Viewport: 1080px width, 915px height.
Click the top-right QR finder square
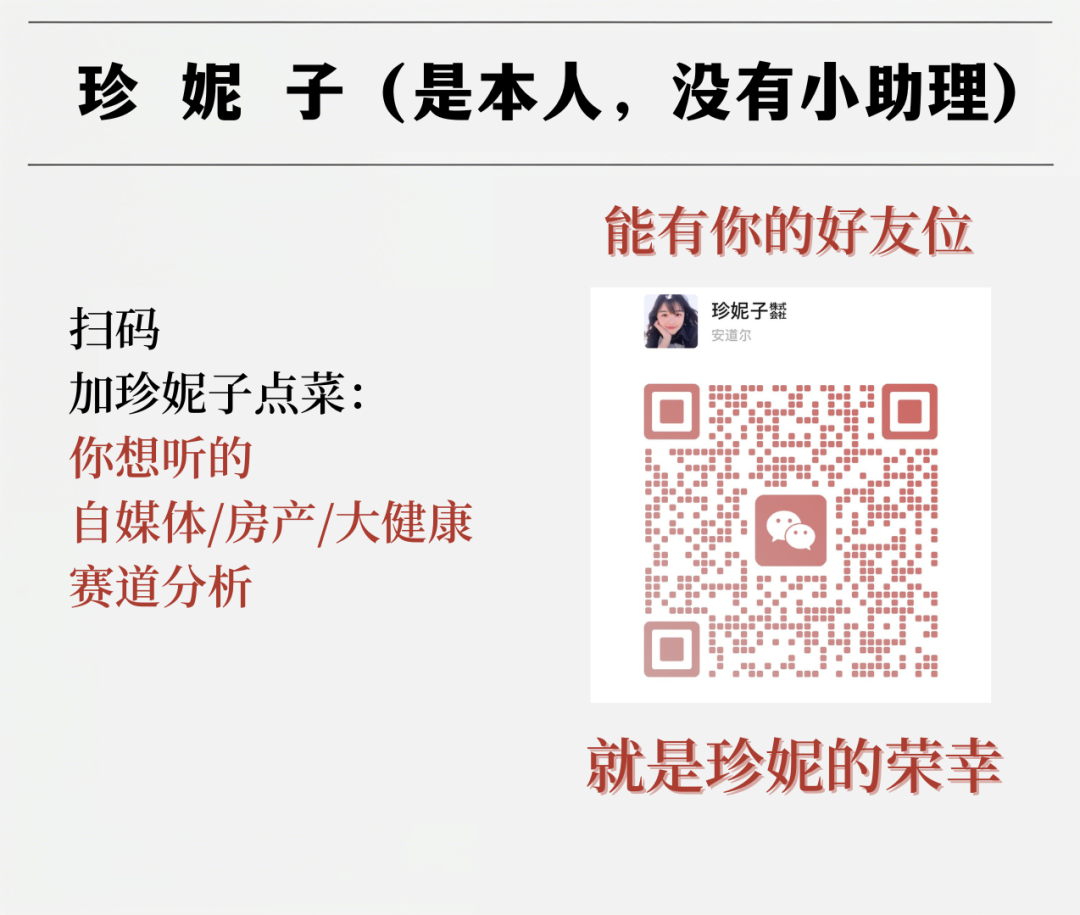910,411
